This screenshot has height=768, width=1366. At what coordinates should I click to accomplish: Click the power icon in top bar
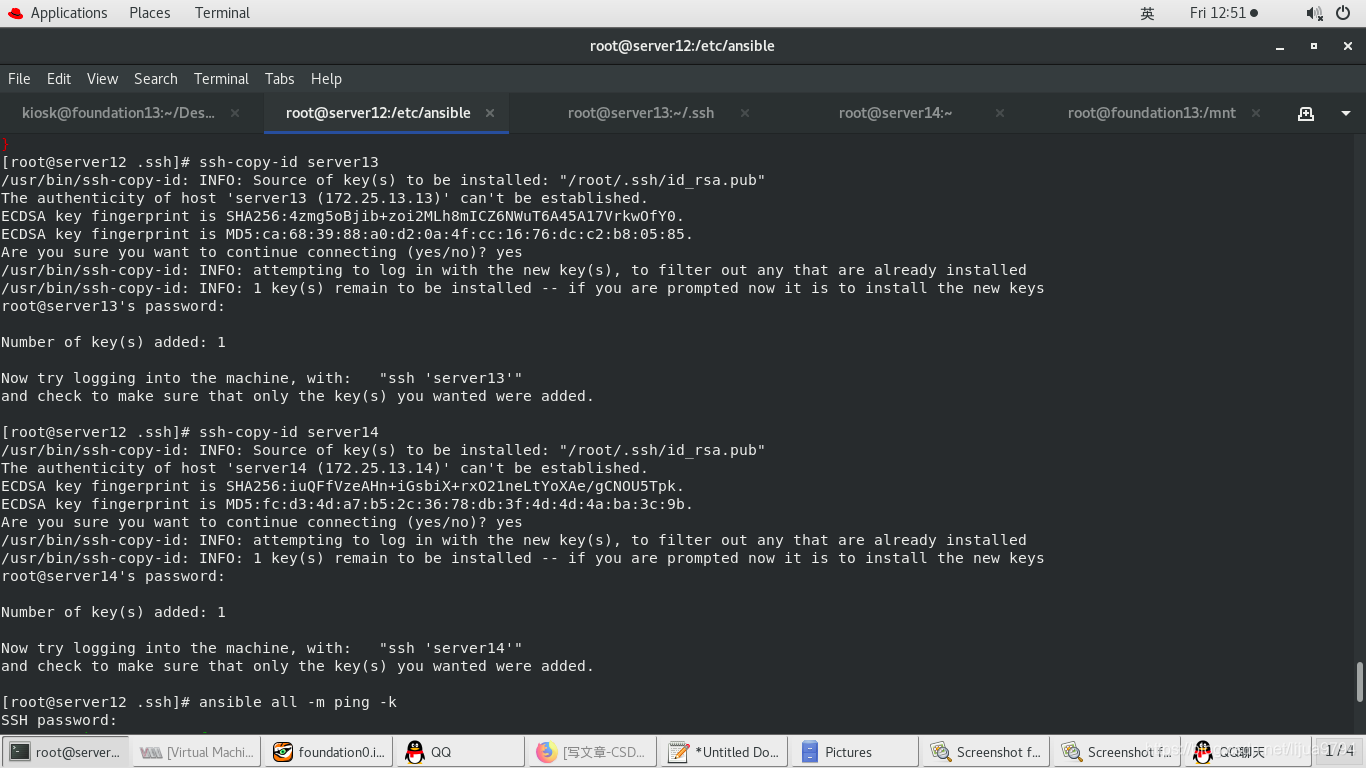coord(1343,13)
